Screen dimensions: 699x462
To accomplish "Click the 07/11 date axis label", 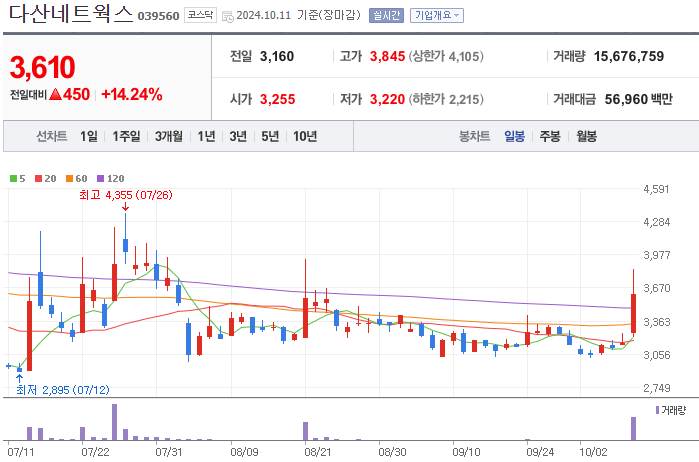I will 21,452.
